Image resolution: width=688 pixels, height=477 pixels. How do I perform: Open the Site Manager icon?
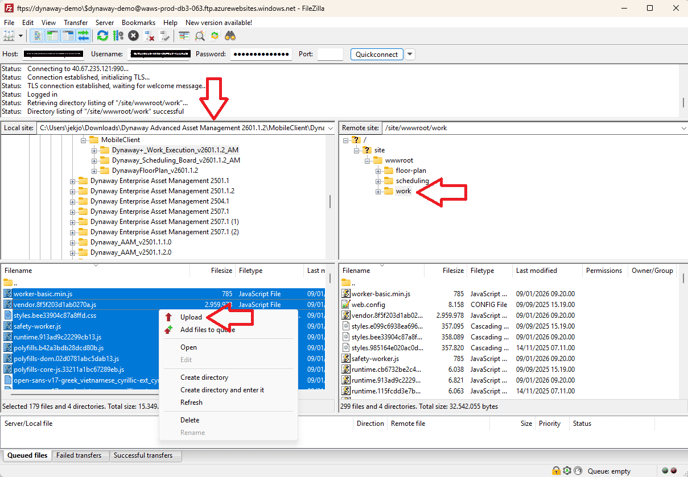(11, 36)
